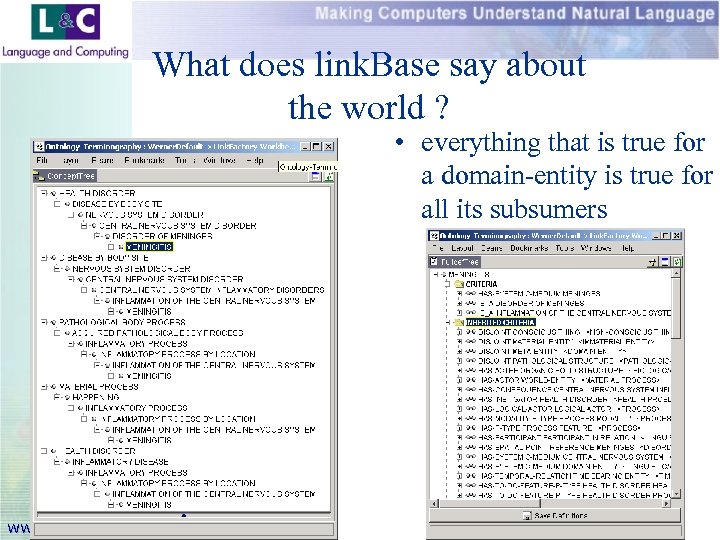Screen dimensions: 720x540
Task: Click panel window icon in ConceptTree header
Action: coord(315,176)
